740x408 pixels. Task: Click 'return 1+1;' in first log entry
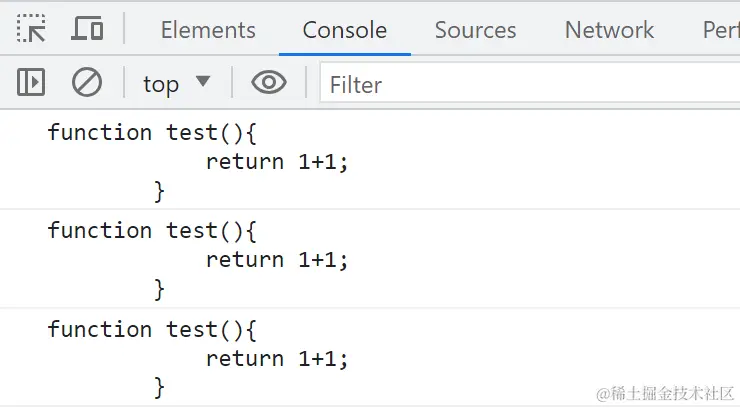[x=277, y=162]
